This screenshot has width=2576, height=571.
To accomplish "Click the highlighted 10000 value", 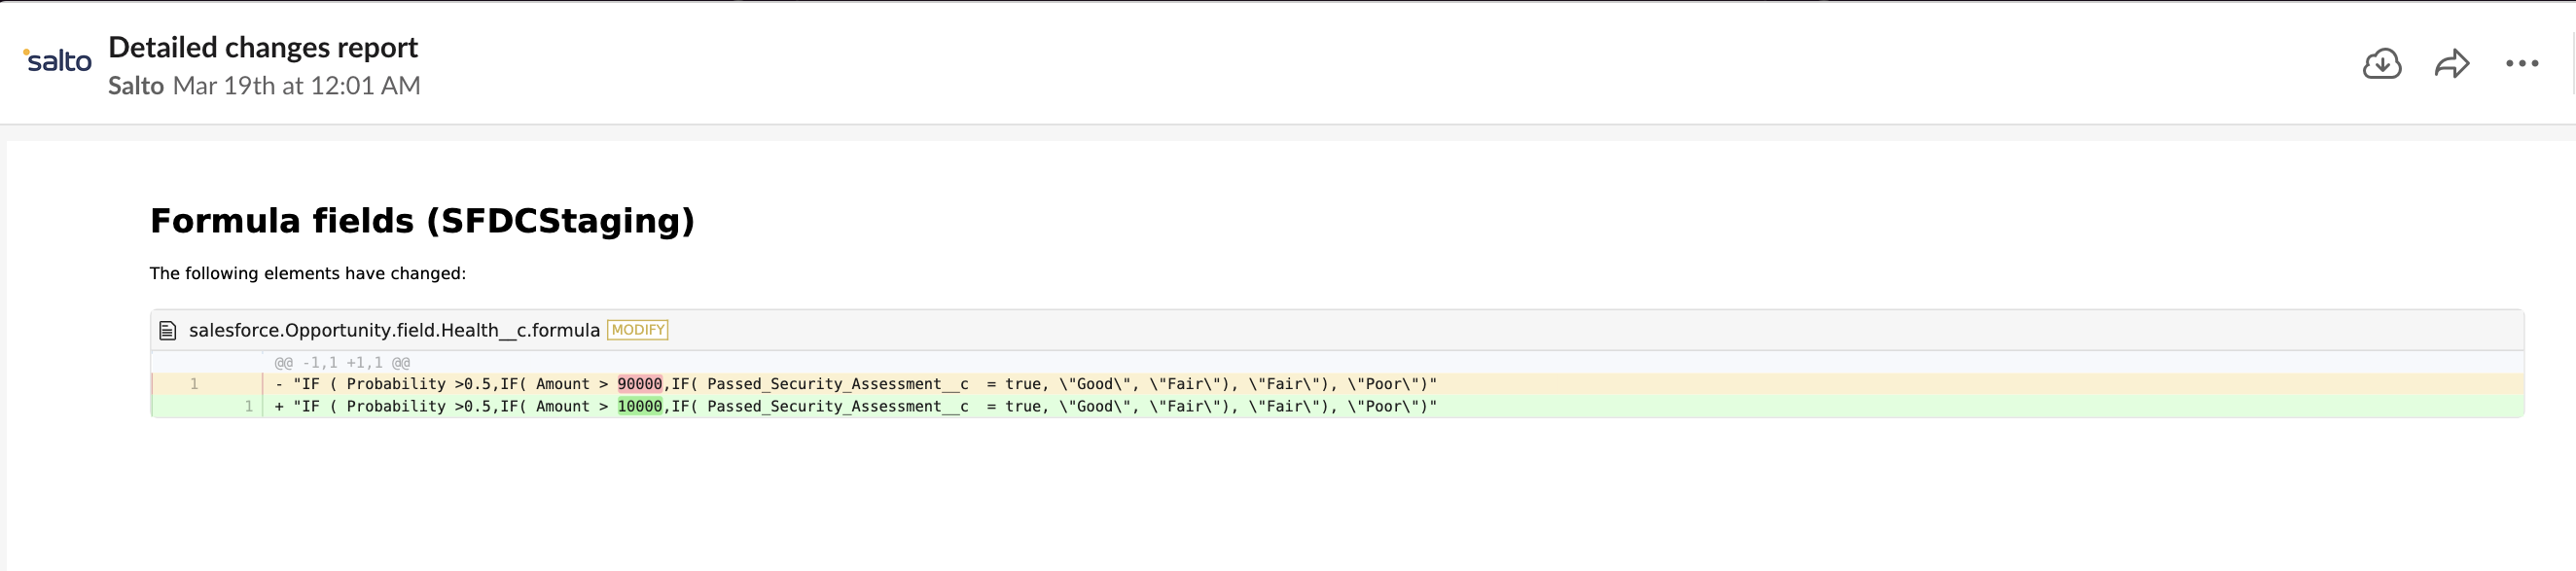I will 640,406.
